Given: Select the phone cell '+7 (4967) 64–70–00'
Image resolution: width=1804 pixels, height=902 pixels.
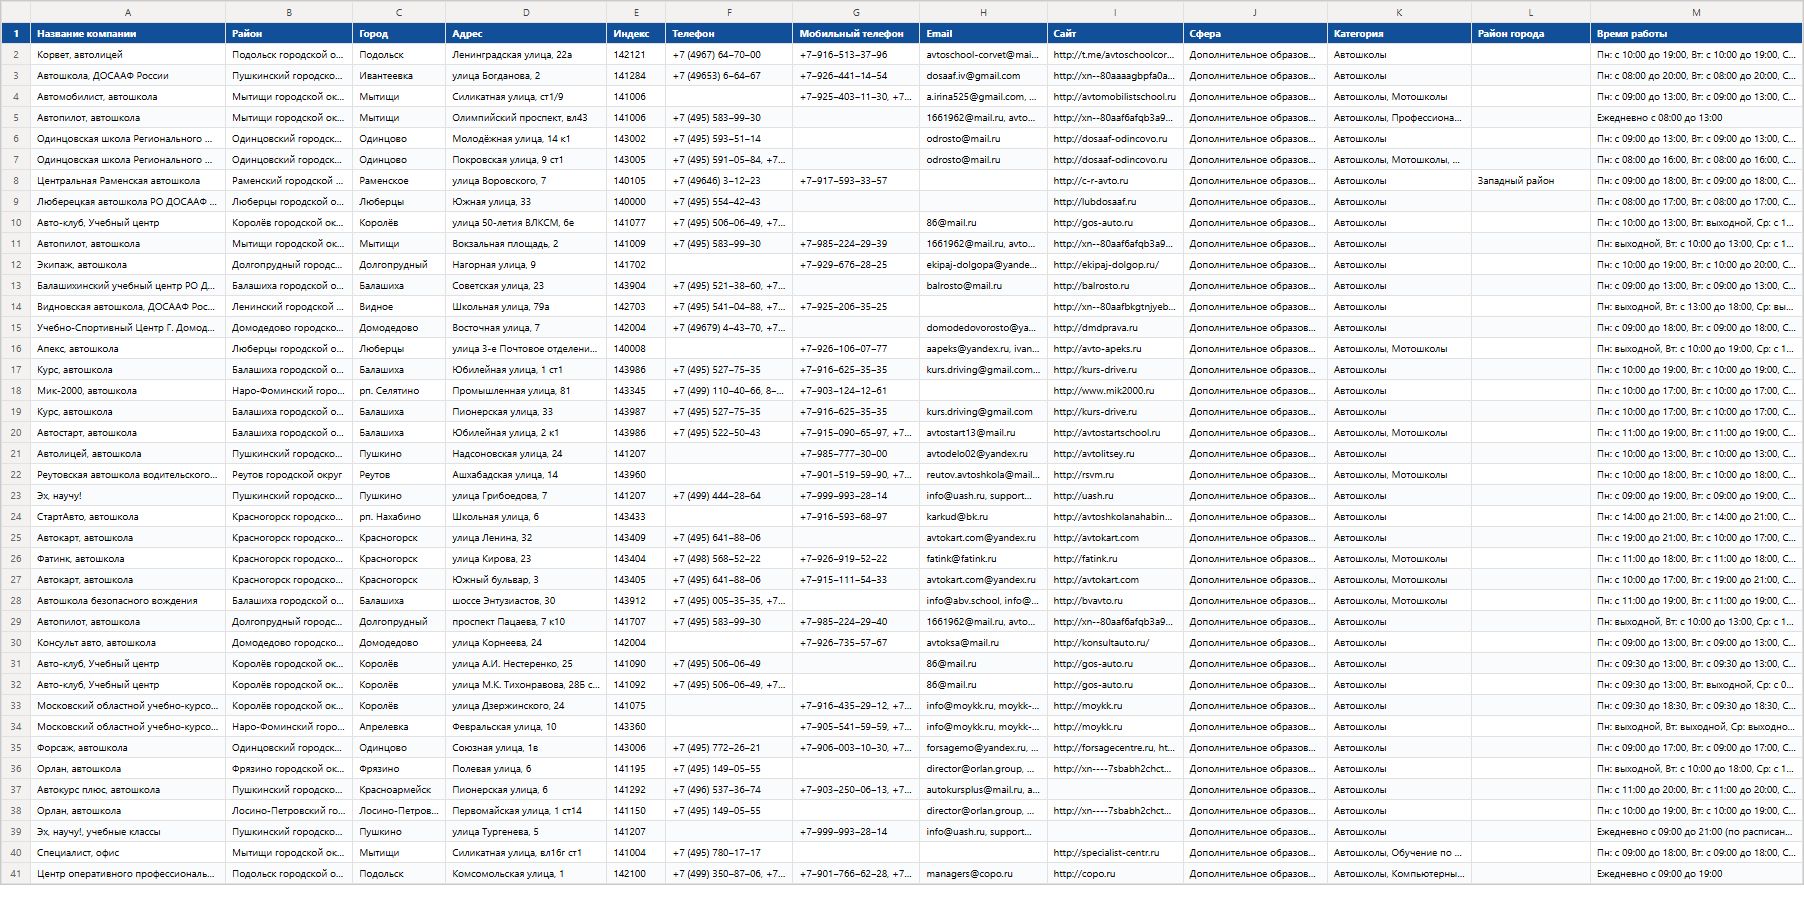Looking at the screenshot, I should 729,54.
